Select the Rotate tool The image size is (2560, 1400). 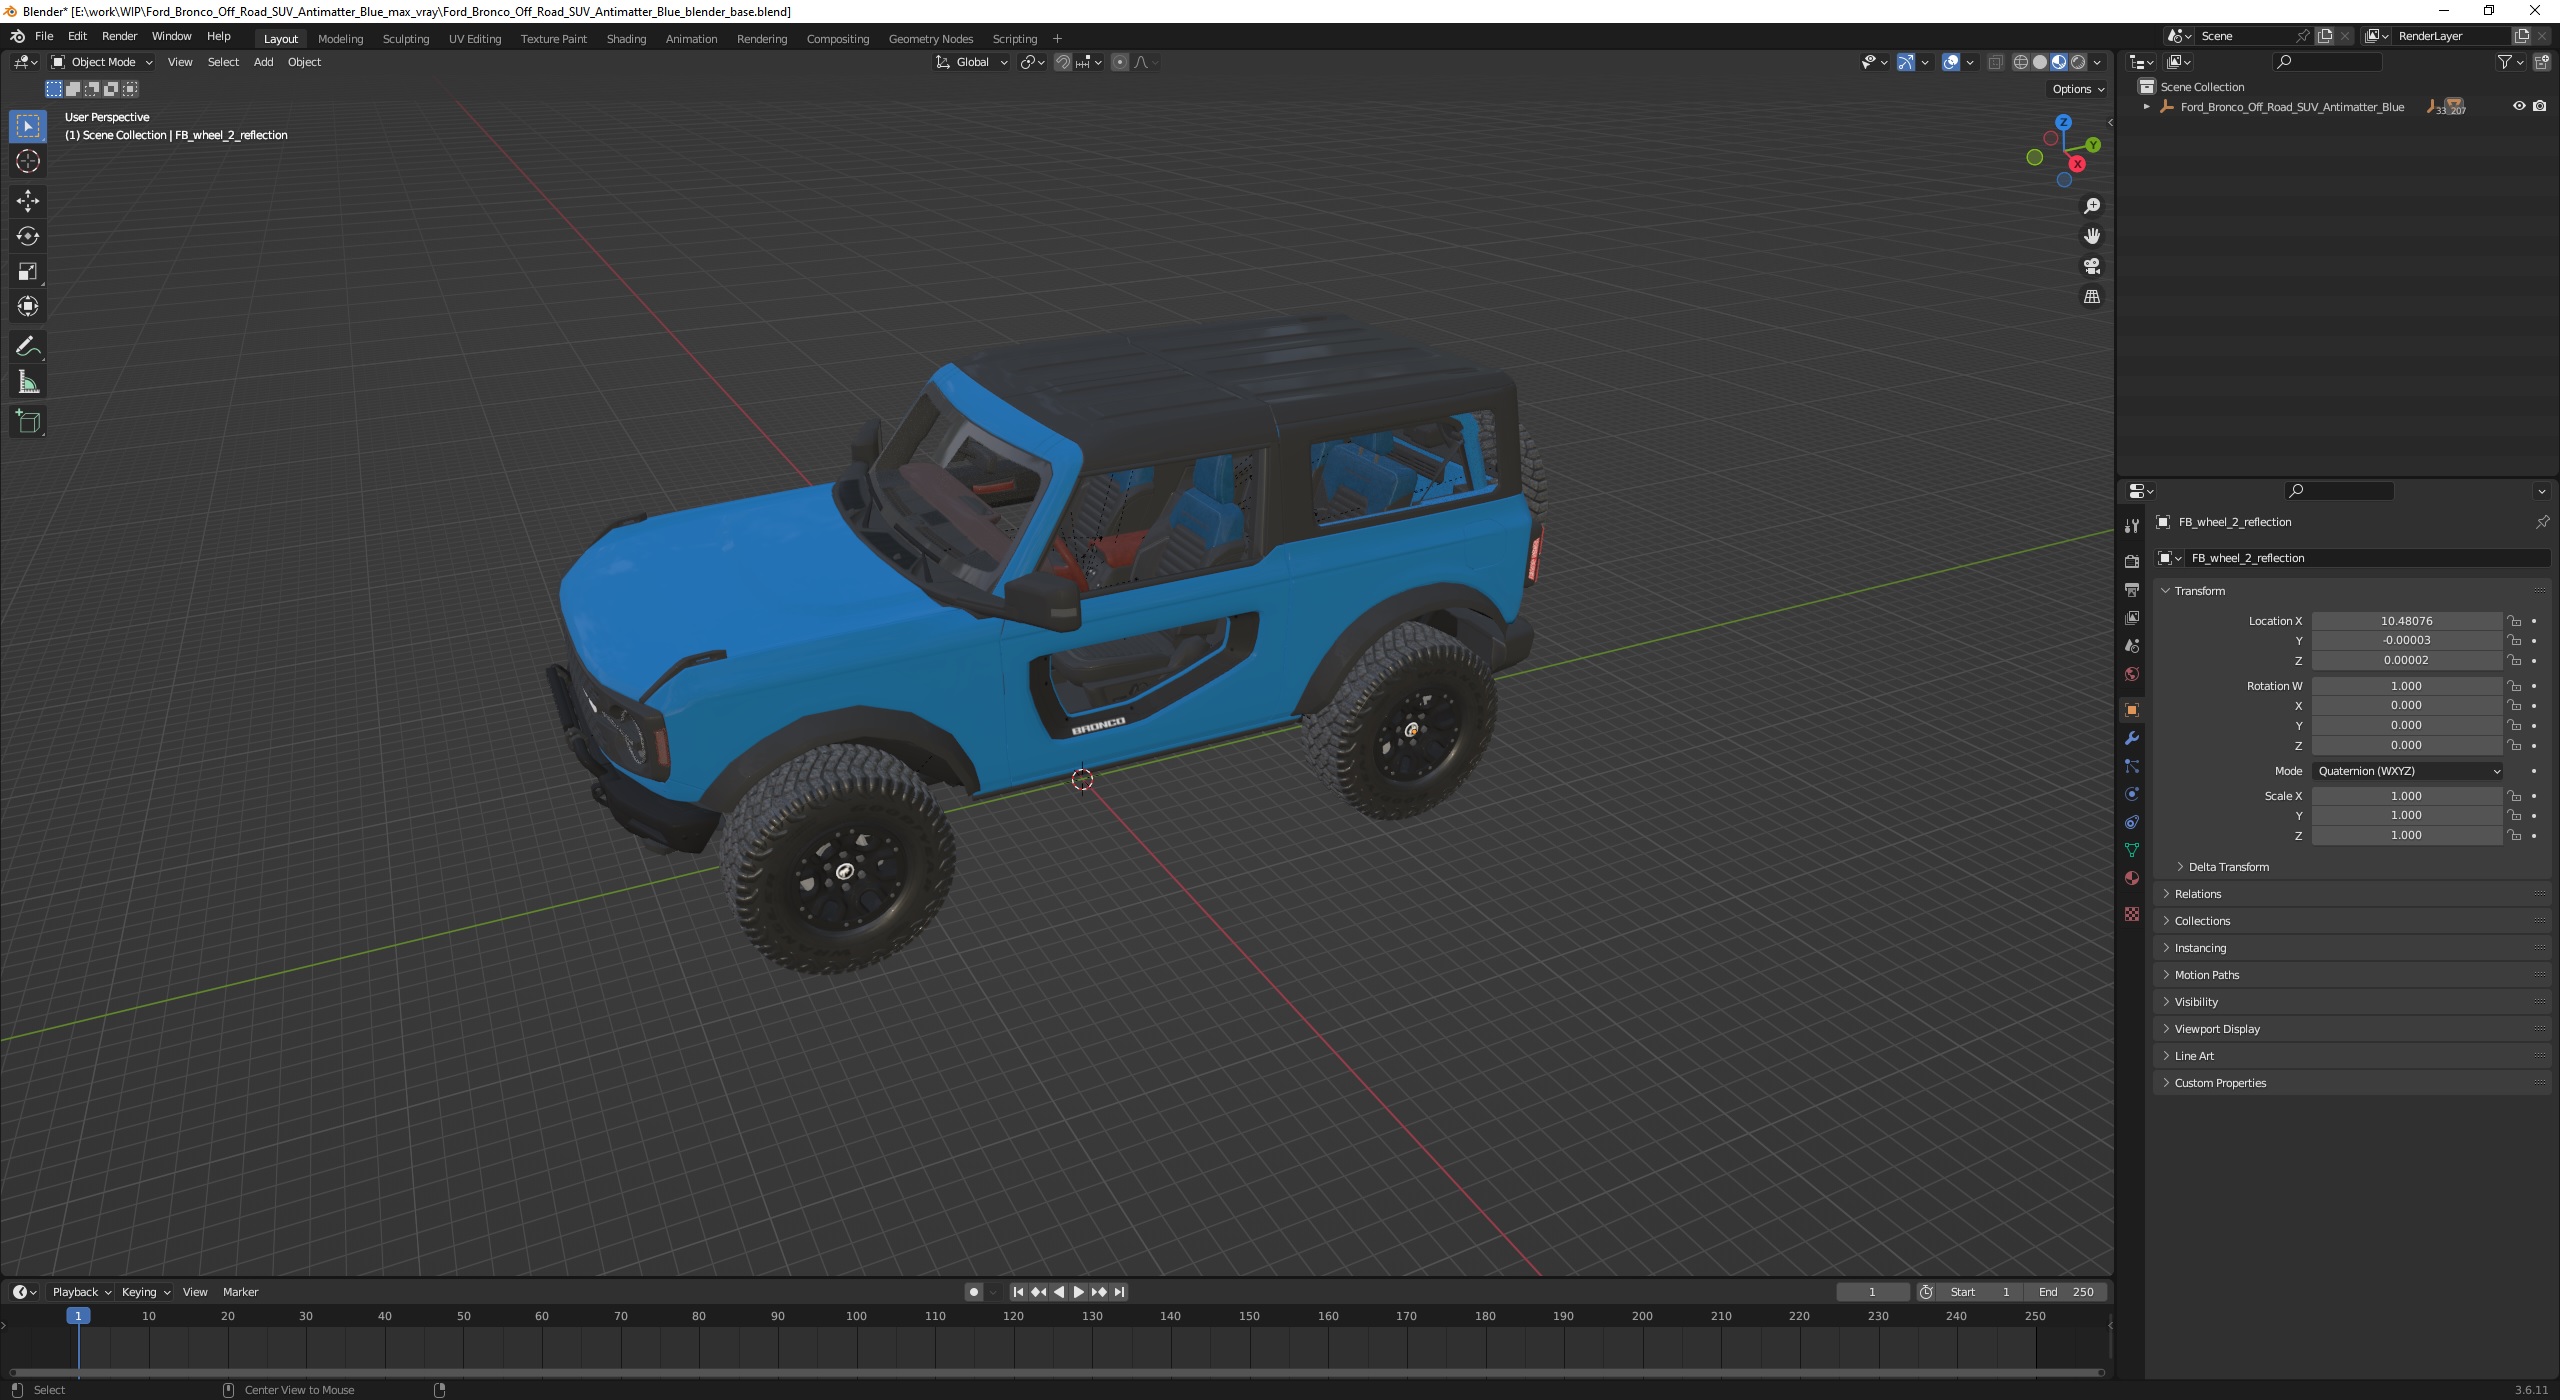tap(27, 236)
